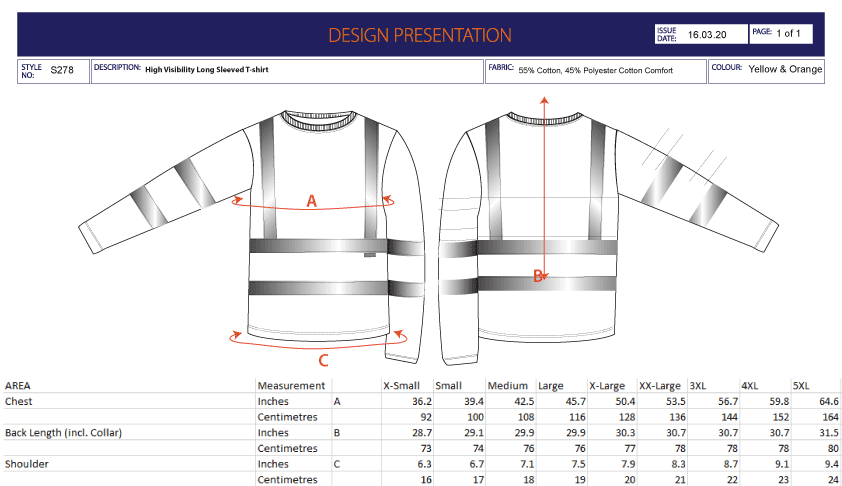Click the DESIGN PRESENTATION title

419,35
